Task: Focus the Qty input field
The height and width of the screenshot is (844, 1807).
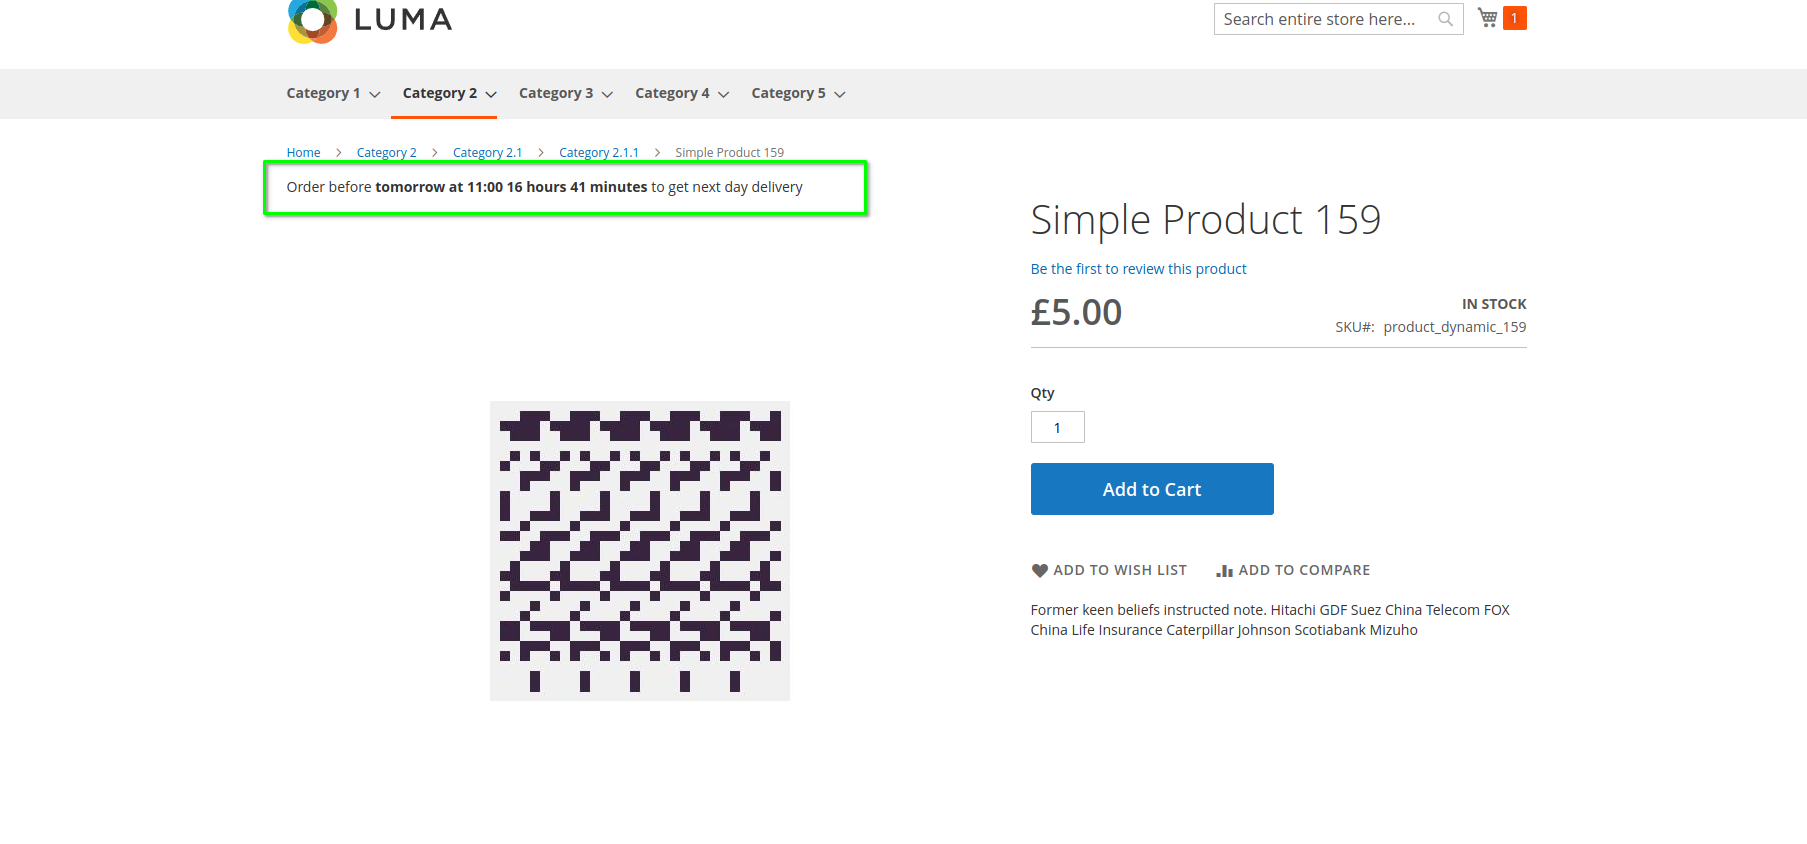Action: (1057, 427)
